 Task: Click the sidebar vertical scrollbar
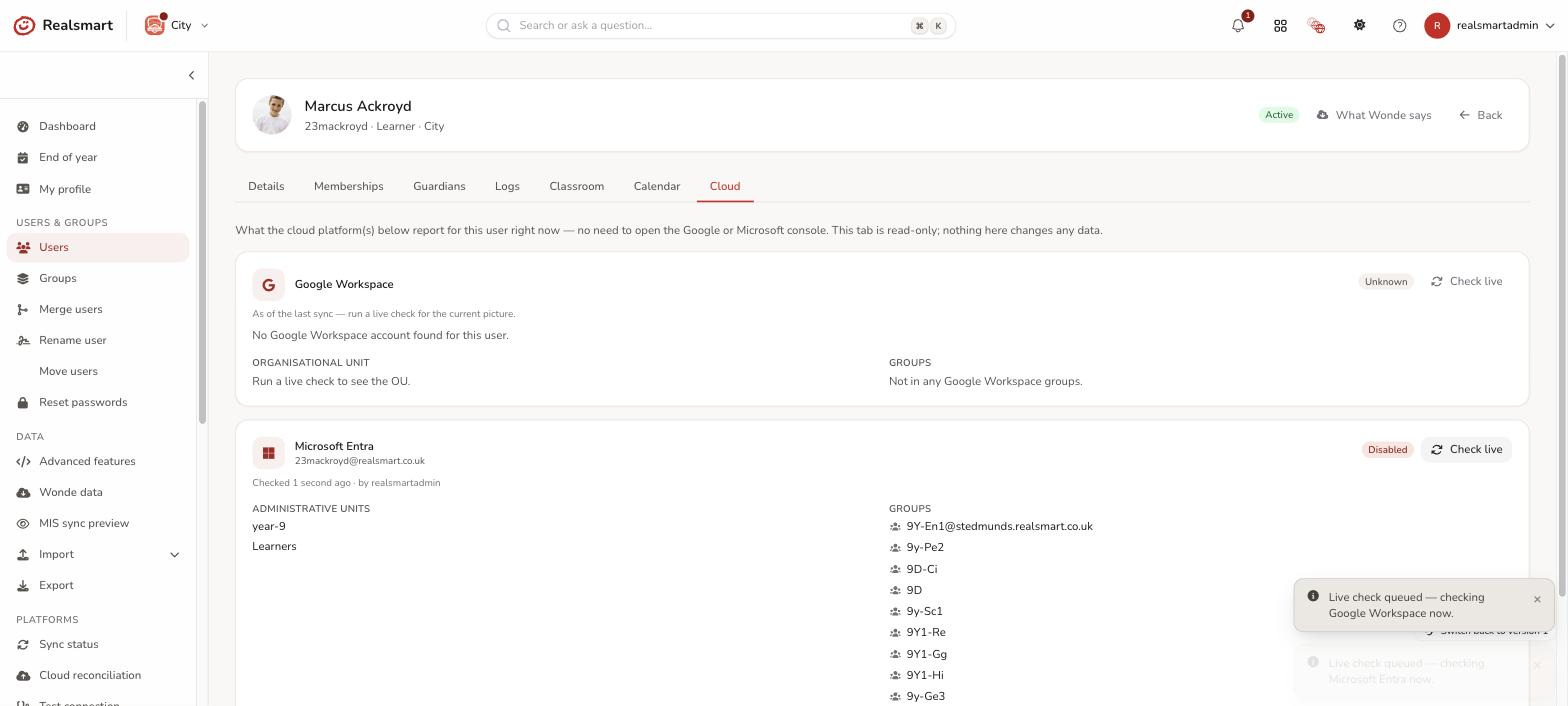(x=202, y=262)
